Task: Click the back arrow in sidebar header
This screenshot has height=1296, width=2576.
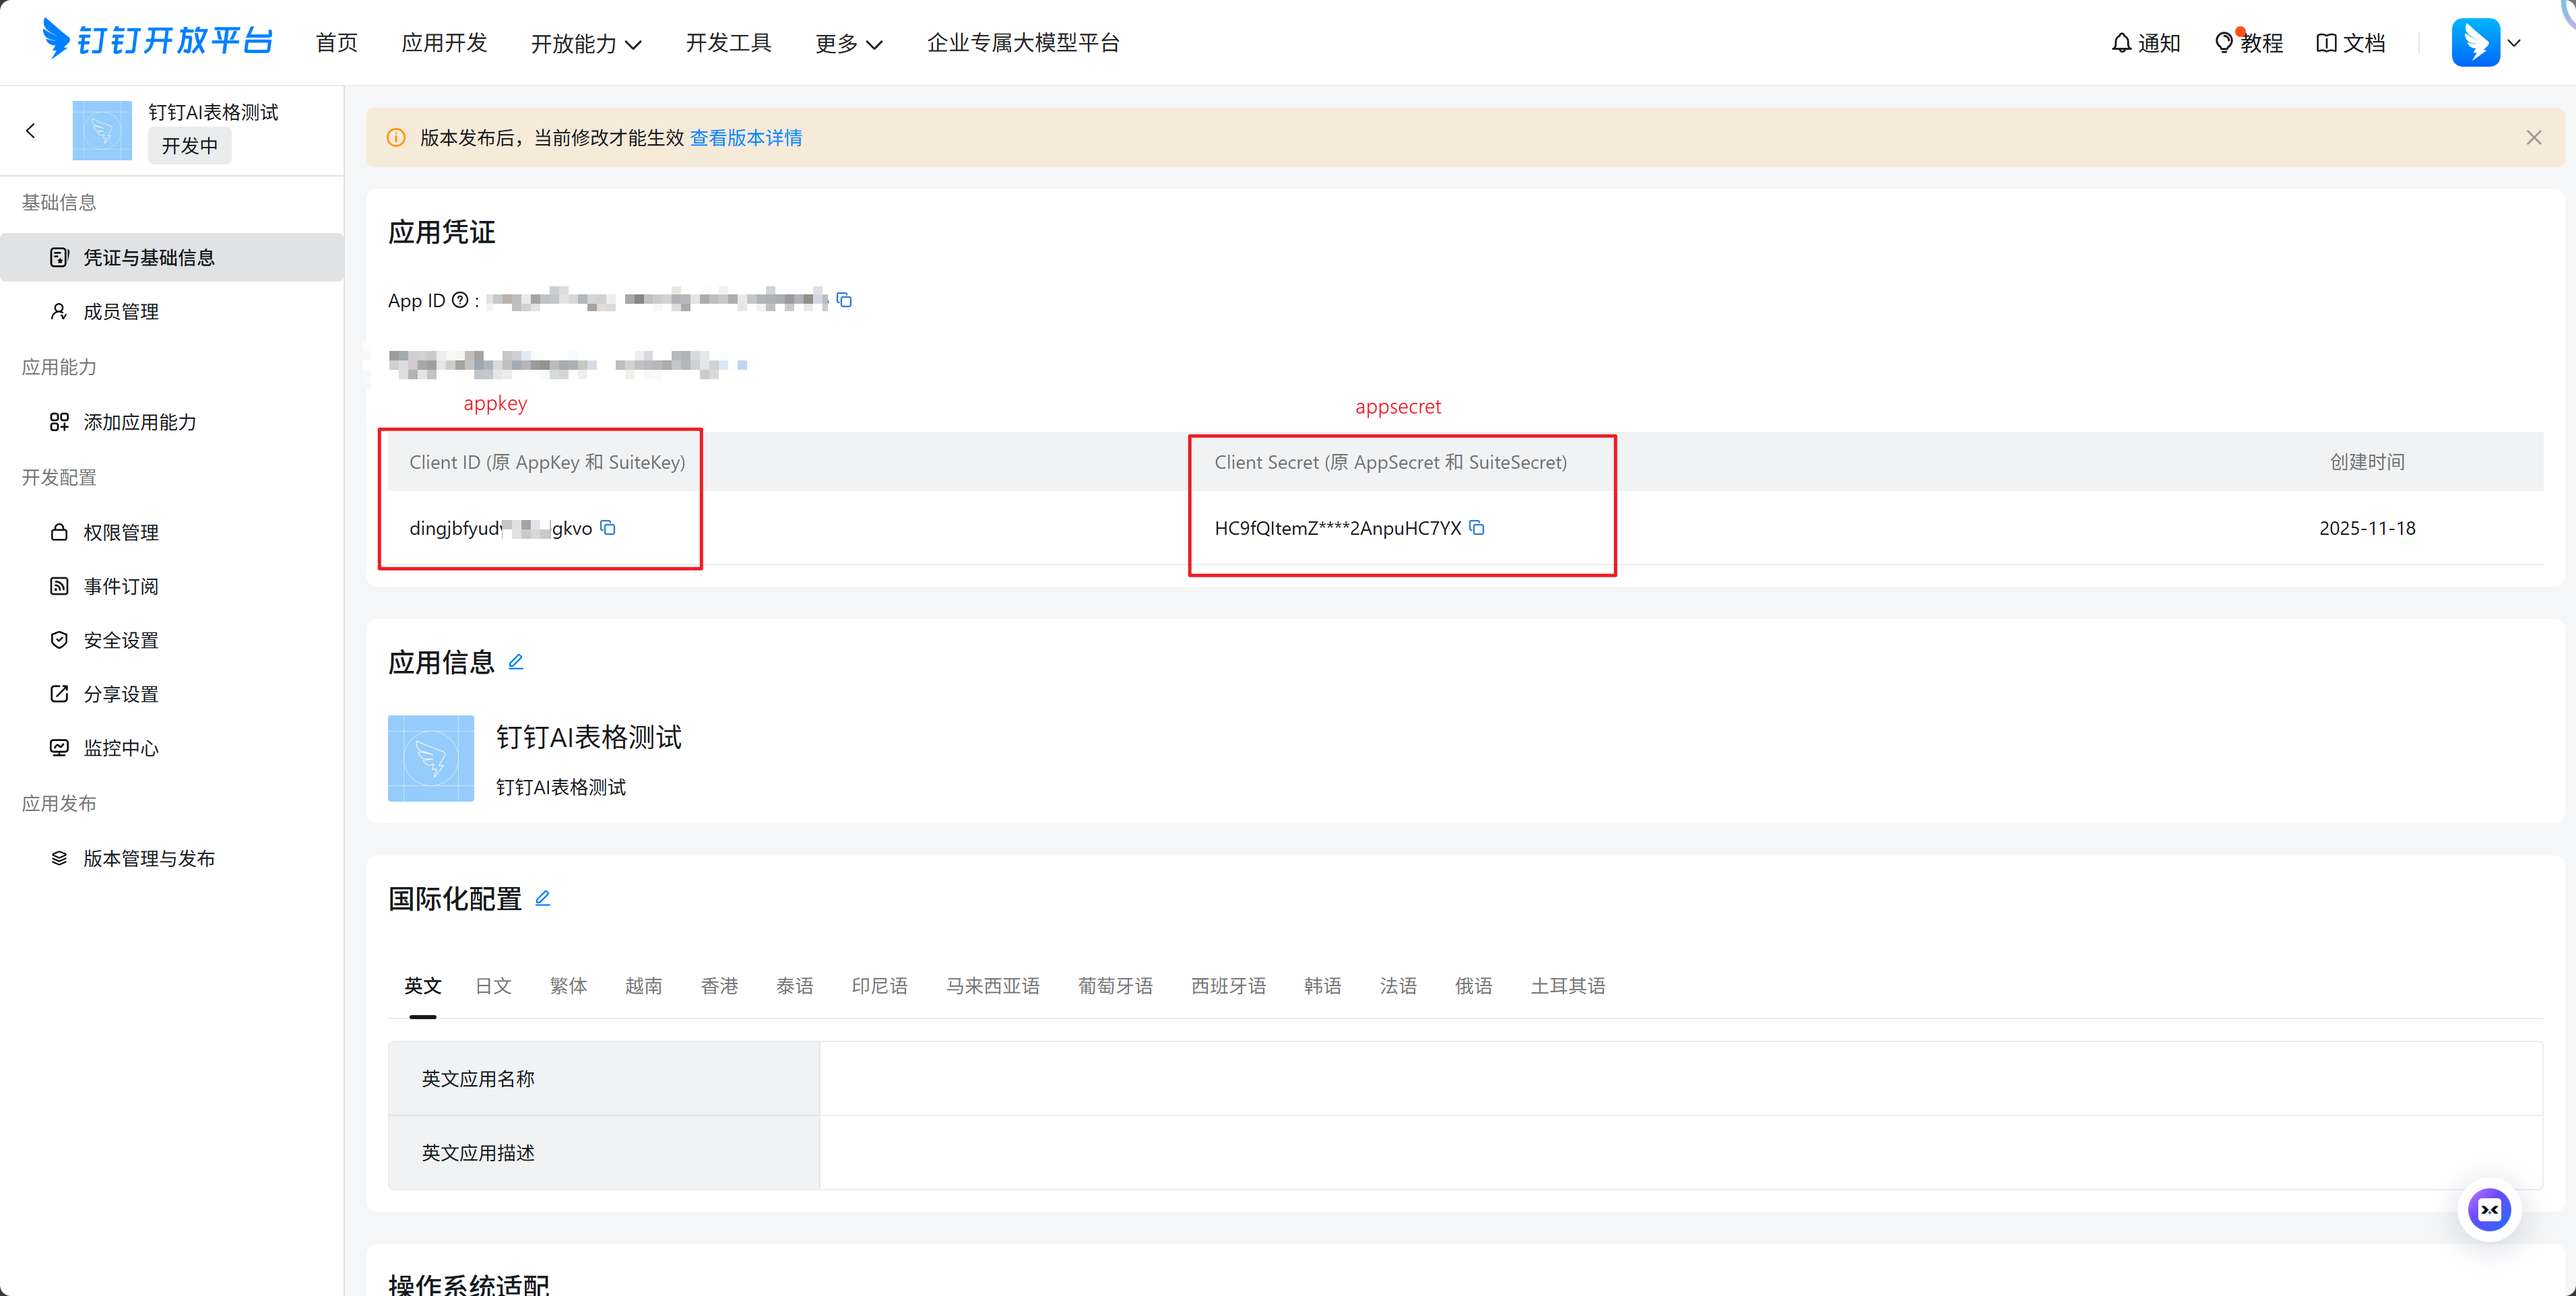Action: (31, 131)
